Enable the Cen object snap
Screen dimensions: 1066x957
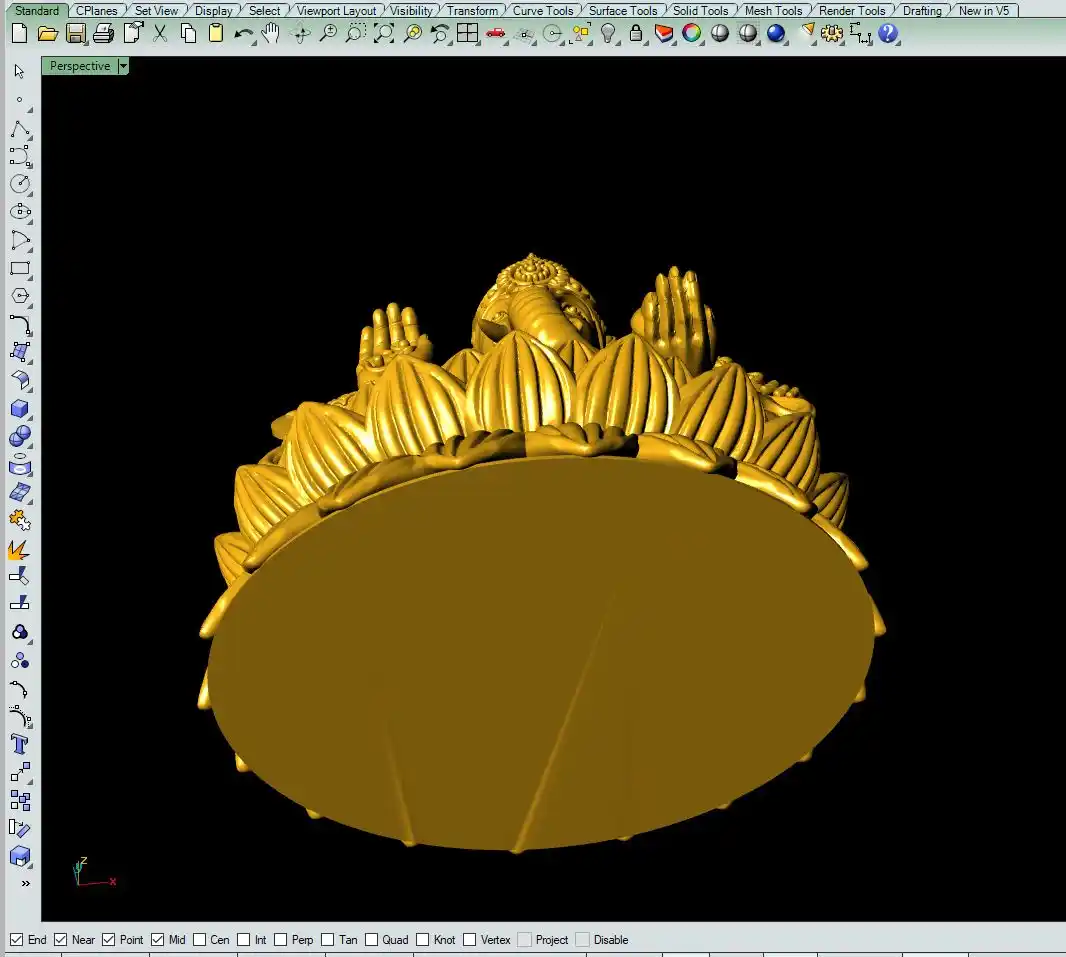200,940
